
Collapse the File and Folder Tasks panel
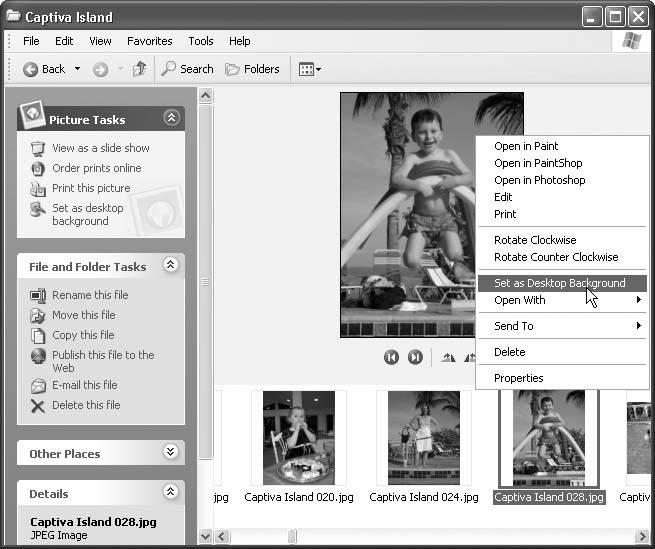(x=171, y=266)
